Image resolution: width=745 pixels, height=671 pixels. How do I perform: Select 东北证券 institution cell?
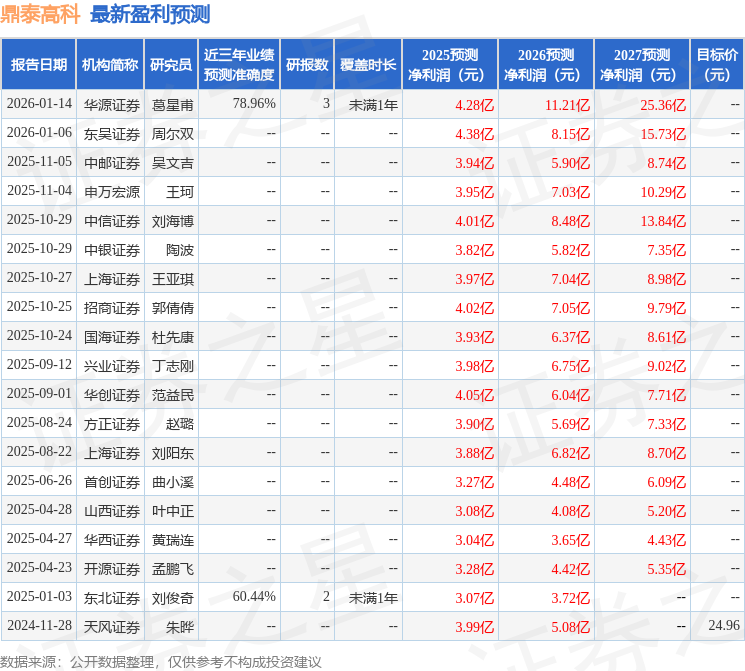tap(112, 598)
